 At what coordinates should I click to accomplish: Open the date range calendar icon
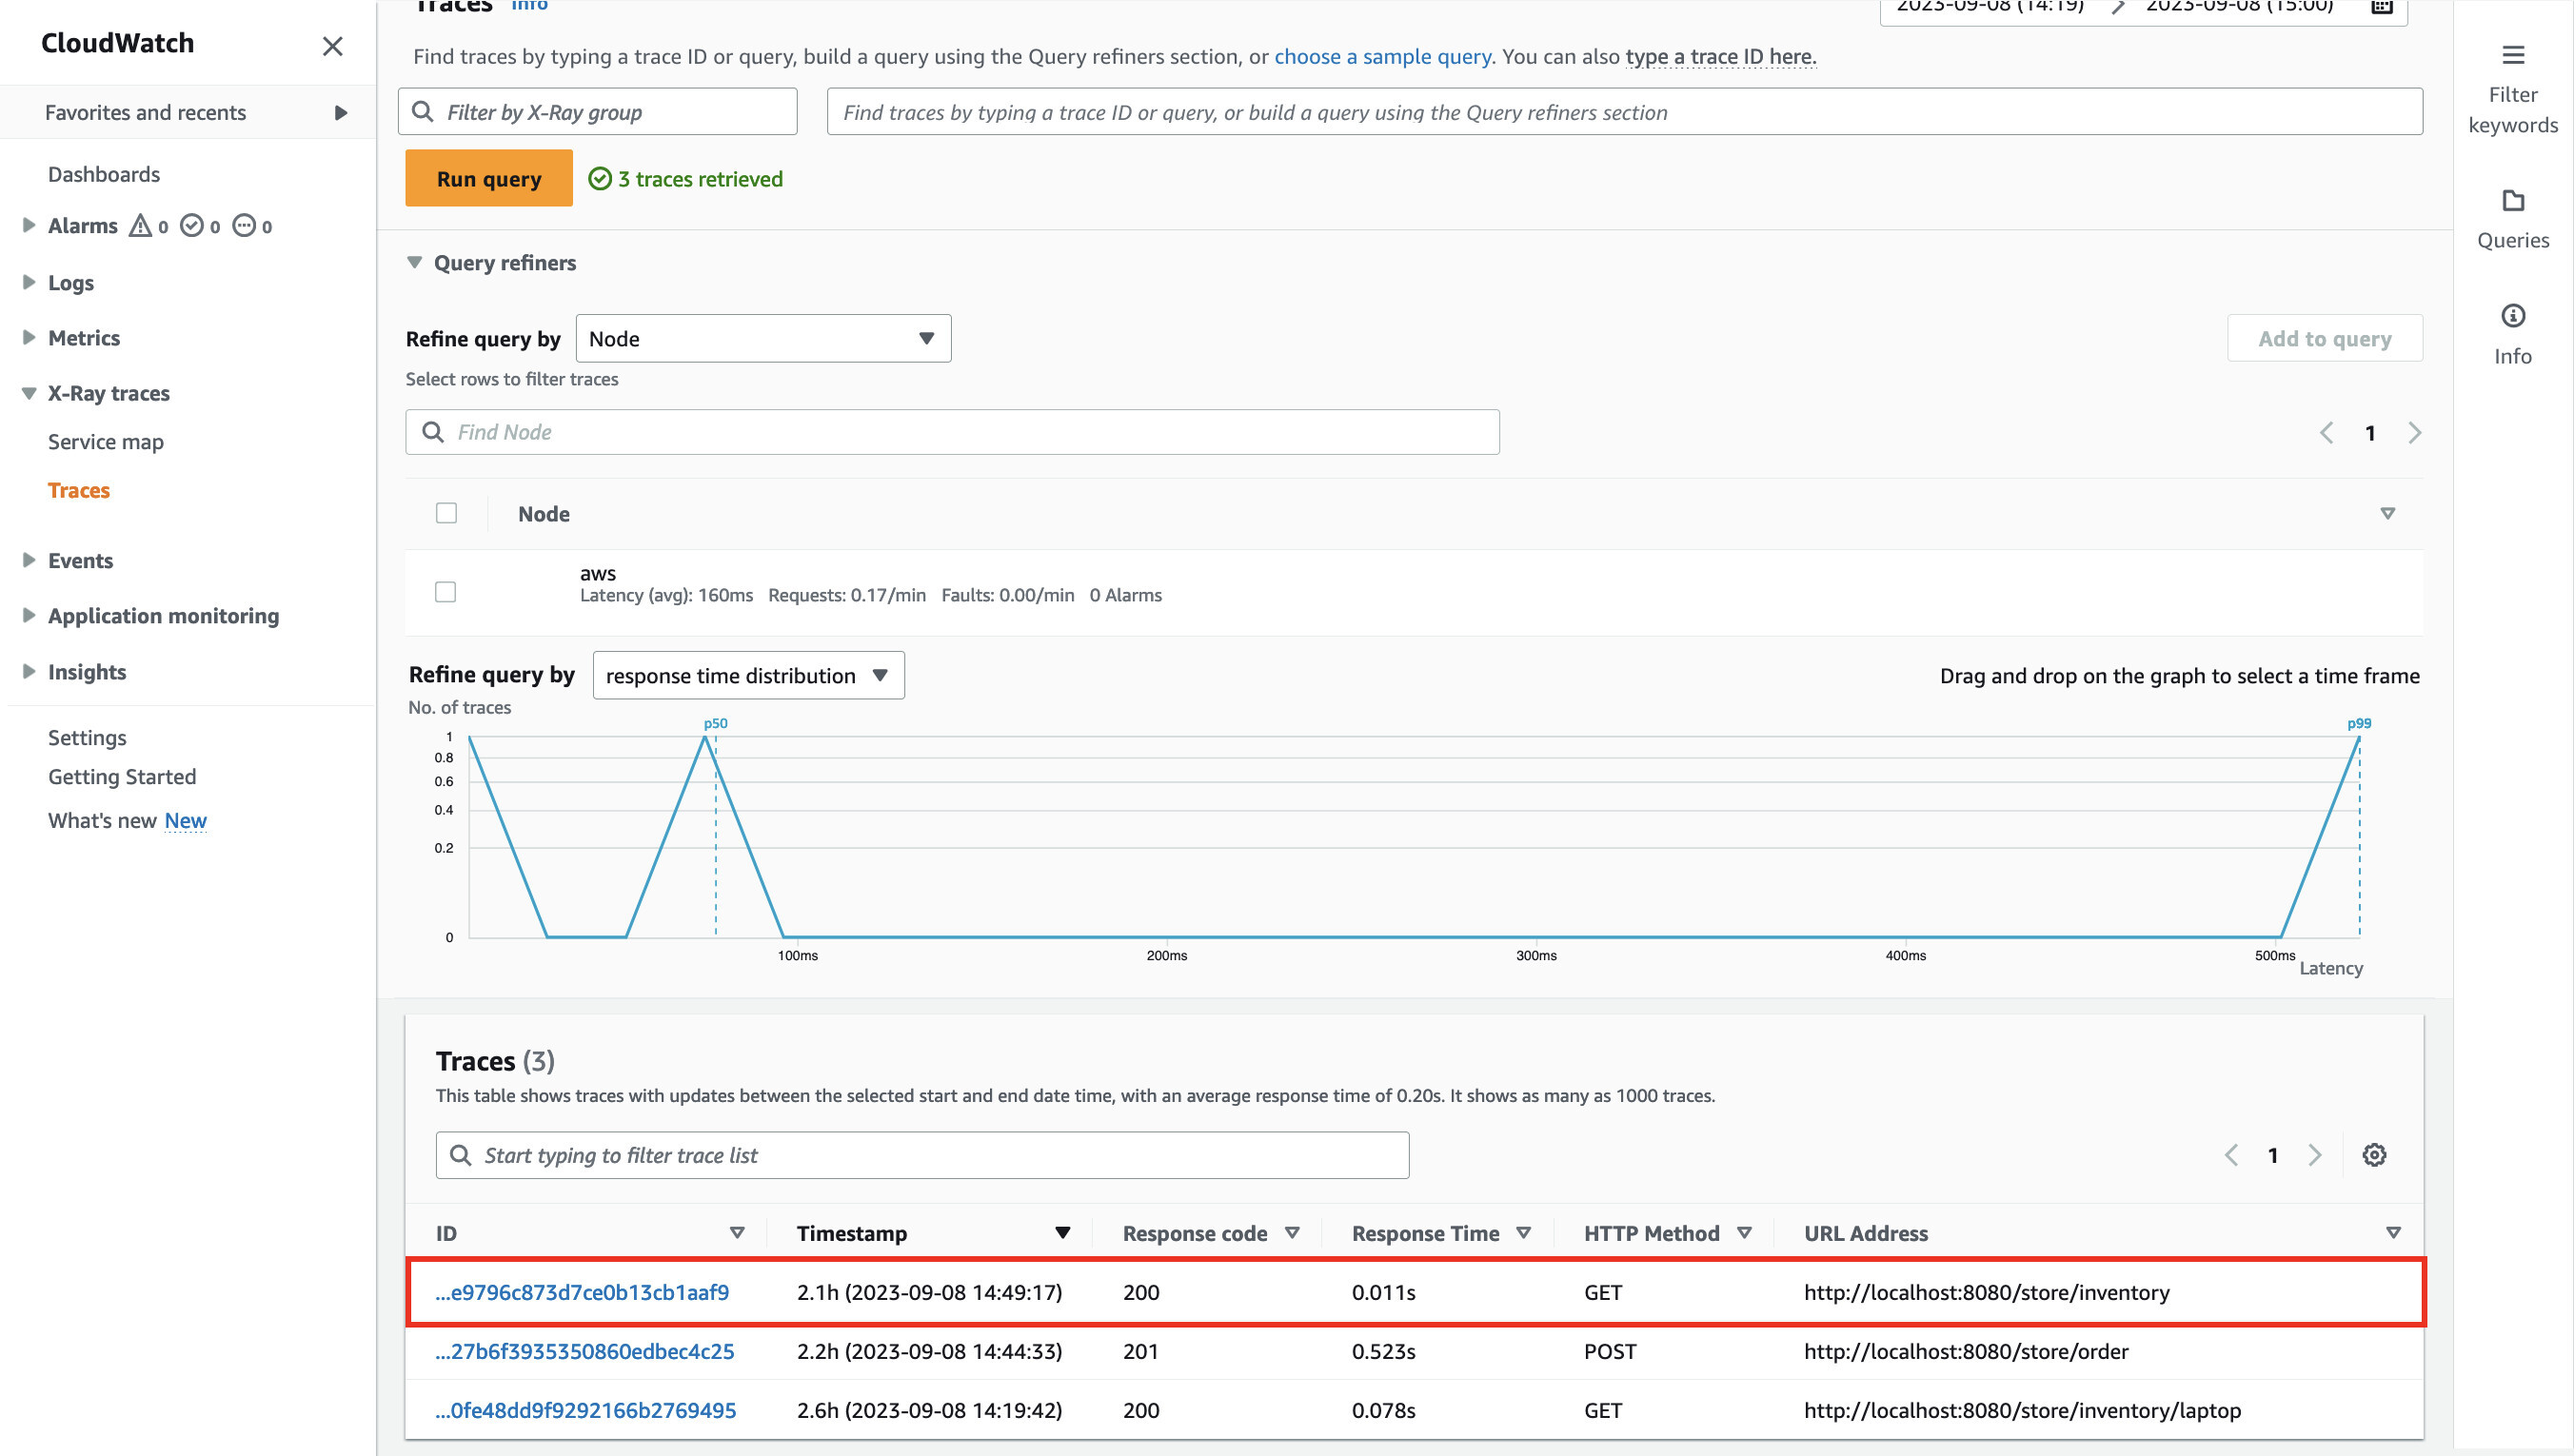pos(2382,6)
